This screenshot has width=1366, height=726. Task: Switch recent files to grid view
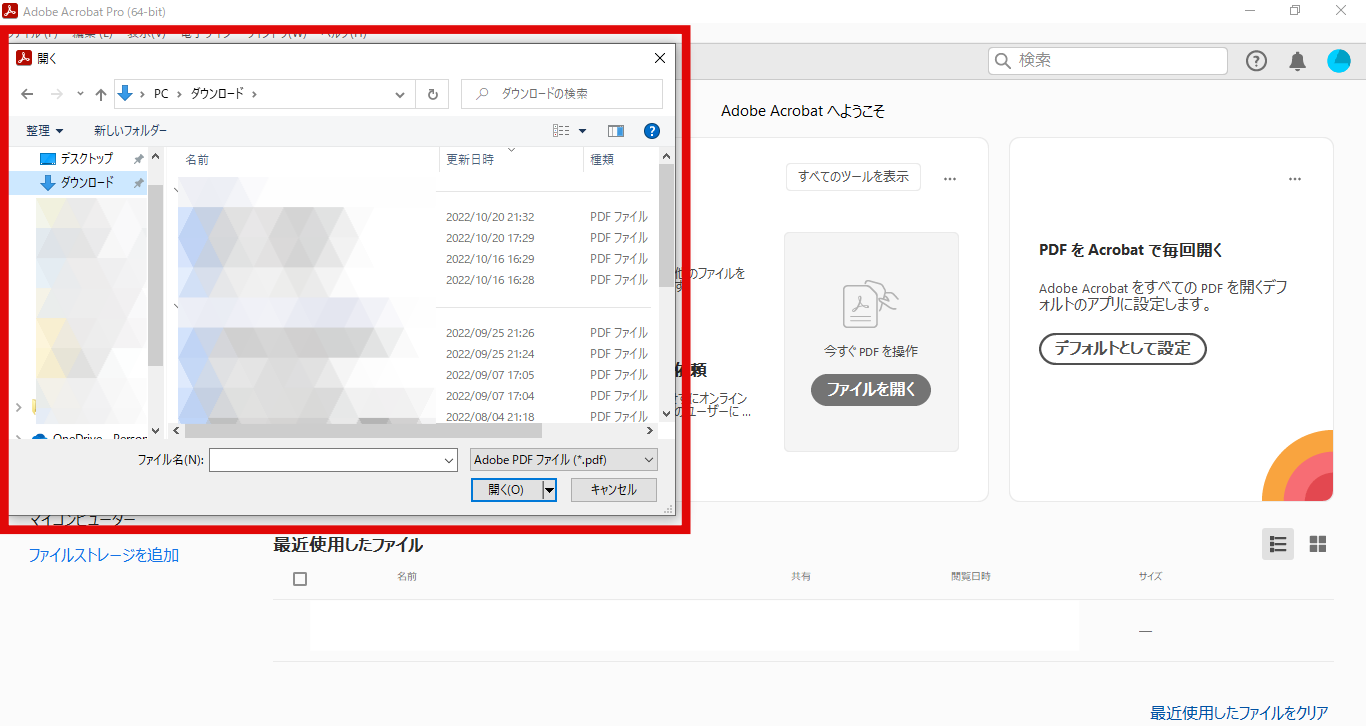(x=1318, y=544)
